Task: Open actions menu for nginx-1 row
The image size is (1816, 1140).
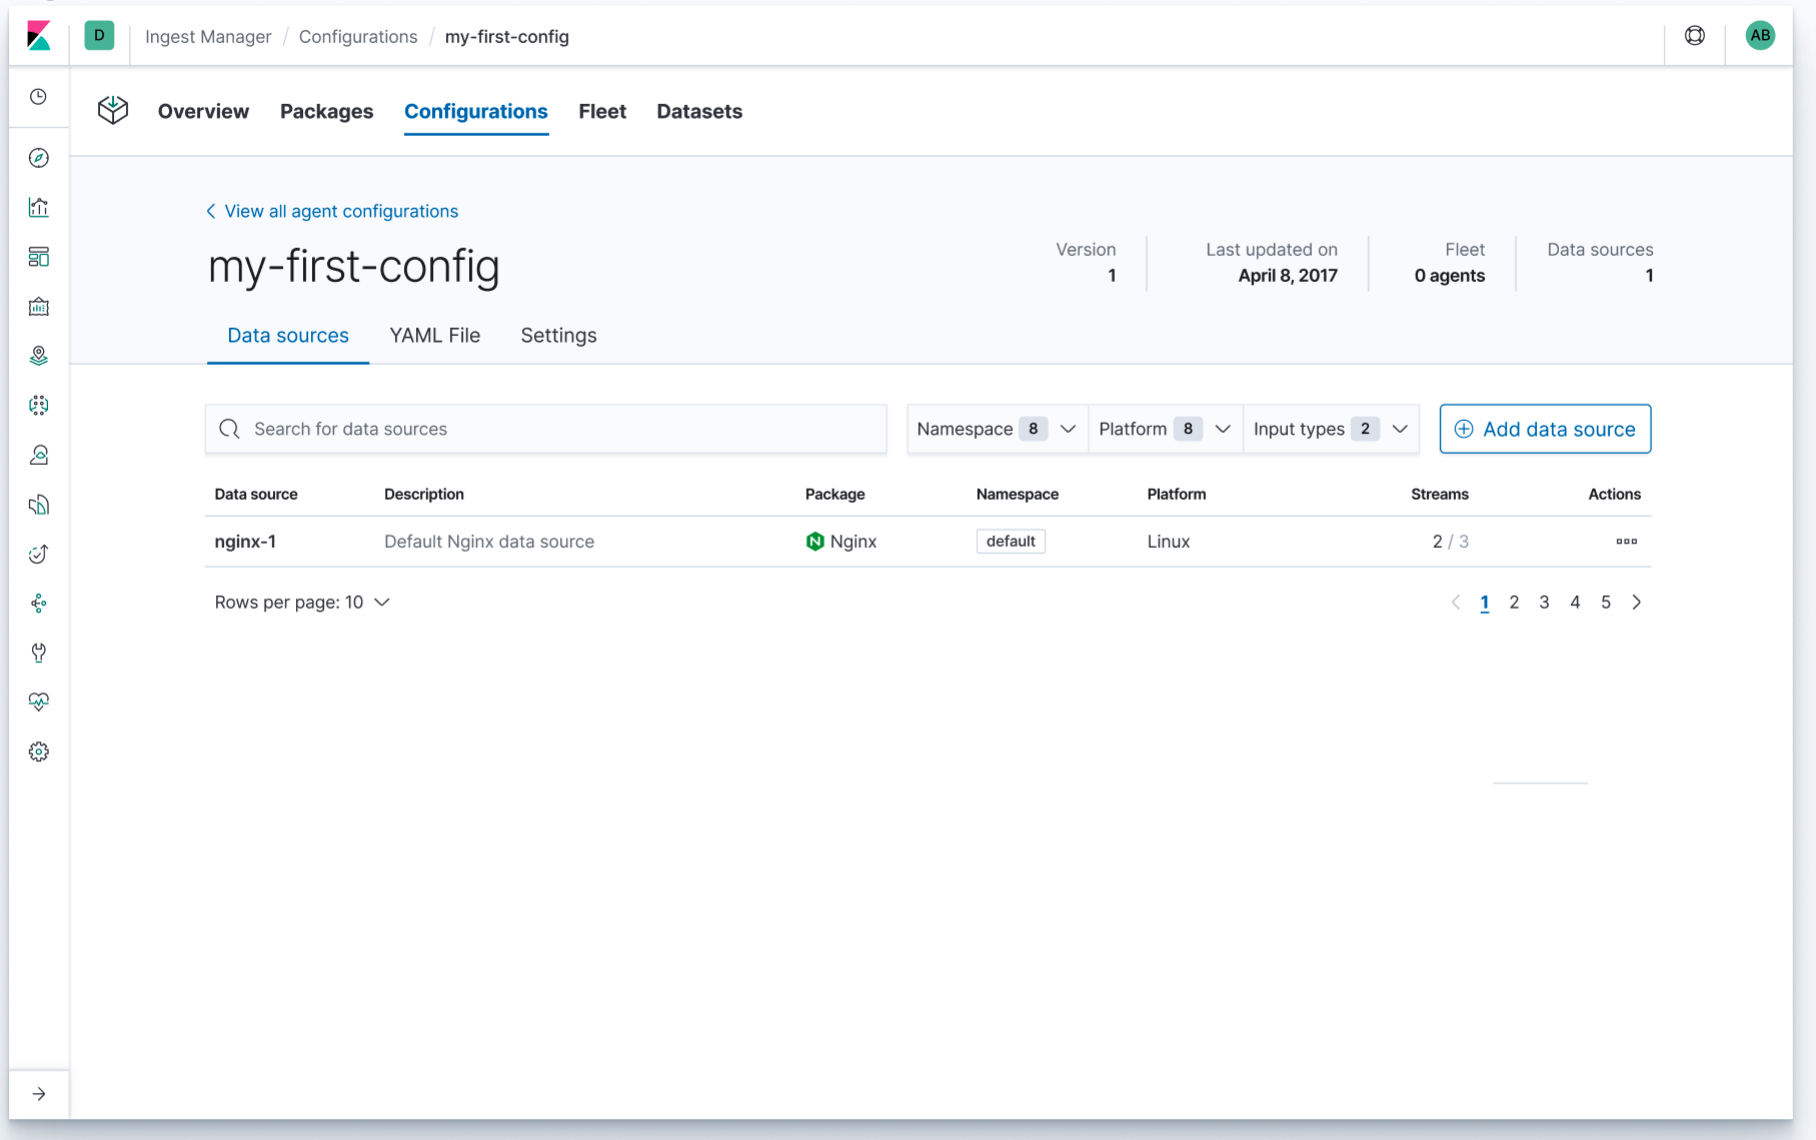Action: tap(1626, 541)
